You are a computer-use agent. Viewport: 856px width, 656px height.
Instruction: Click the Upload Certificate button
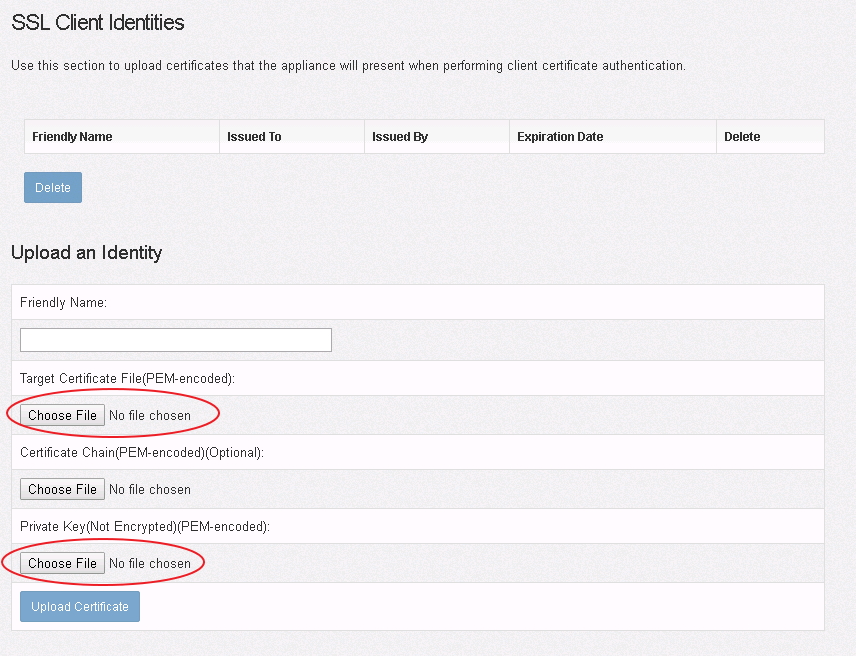pyautogui.click(x=80, y=606)
